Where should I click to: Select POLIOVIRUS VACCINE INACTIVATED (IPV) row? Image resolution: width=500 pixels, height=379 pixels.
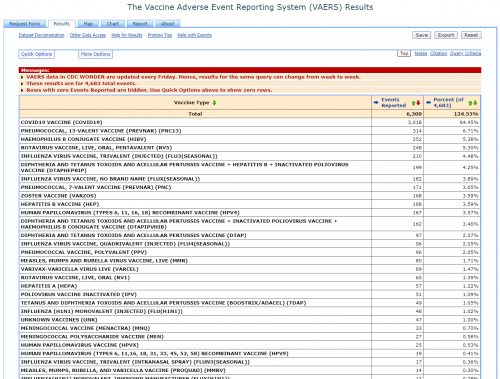coord(250,294)
